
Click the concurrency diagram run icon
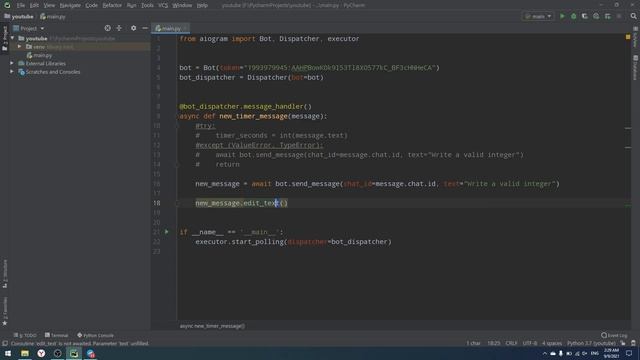click(607, 16)
